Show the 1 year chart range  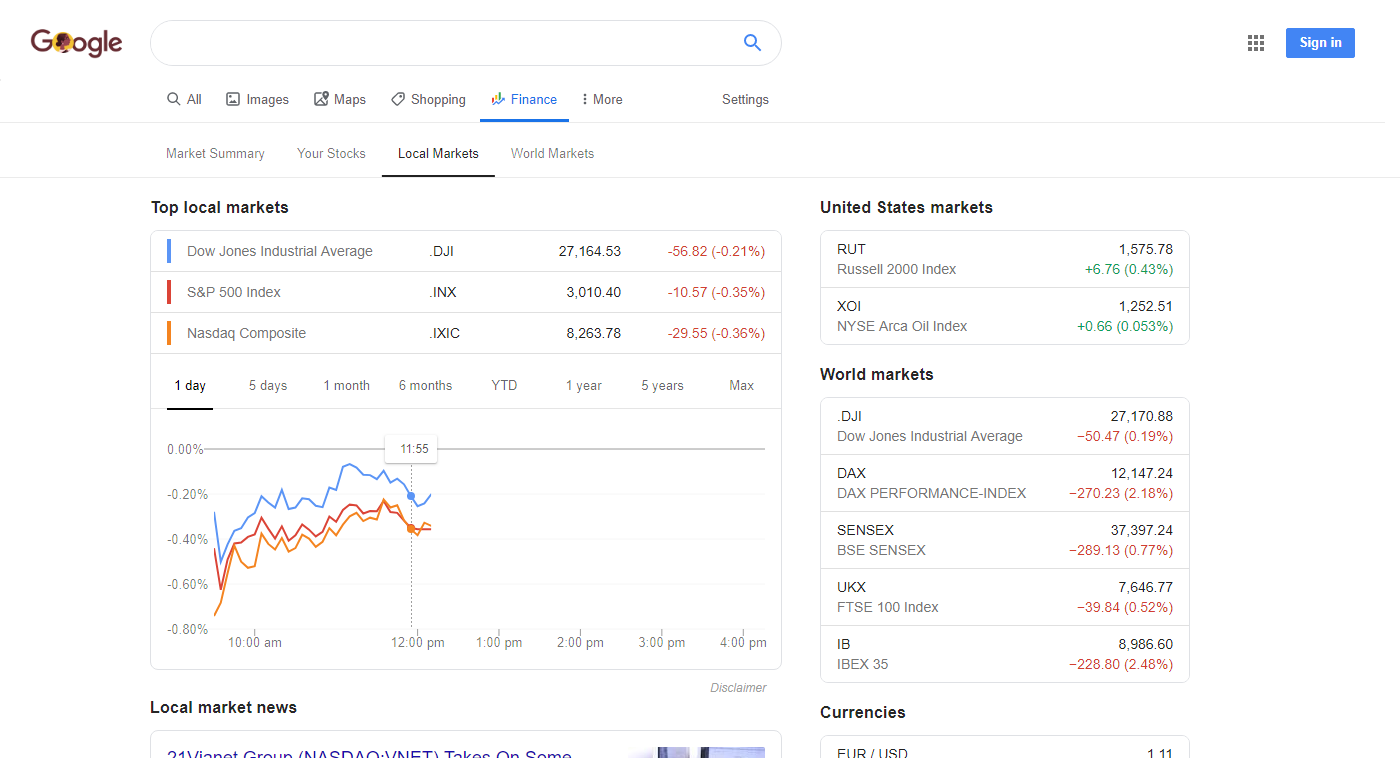tap(583, 385)
